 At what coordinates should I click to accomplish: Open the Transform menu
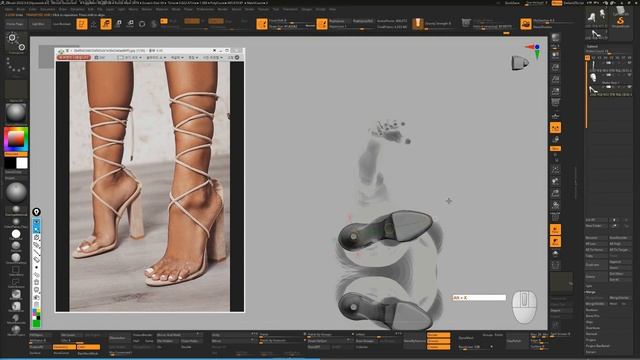click(290, 9)
